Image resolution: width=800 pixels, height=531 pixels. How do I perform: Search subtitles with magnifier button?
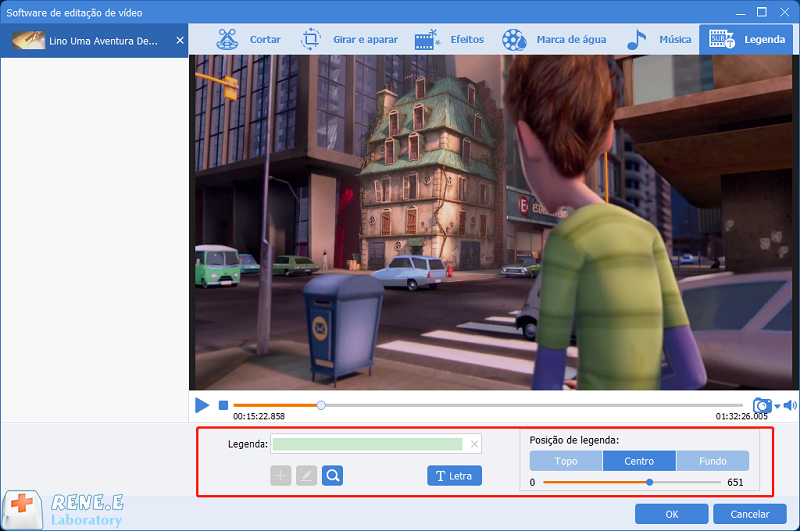pos(333,476)
